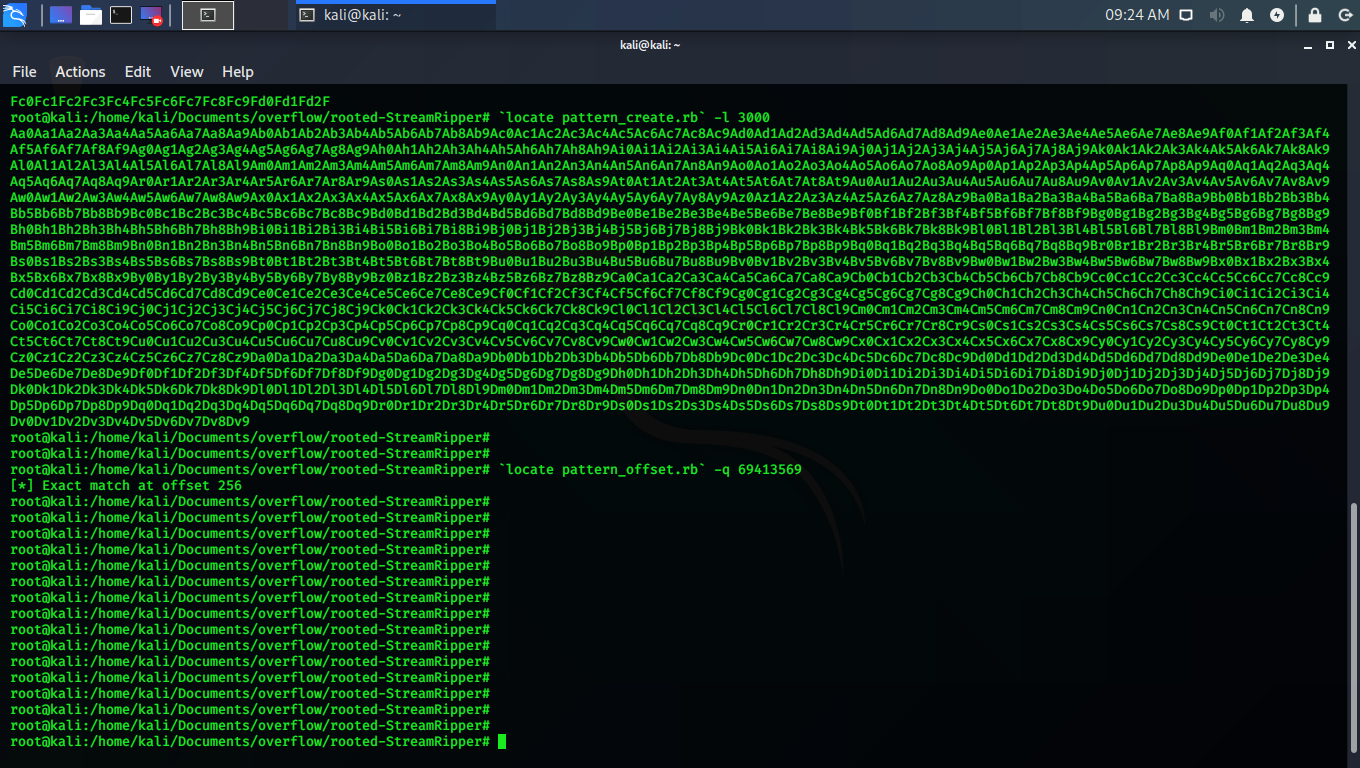Click the kali@kali: ~ window title bar
Image resolution: width=1360 pixels, height=768 pixels.
click(650, 45)
